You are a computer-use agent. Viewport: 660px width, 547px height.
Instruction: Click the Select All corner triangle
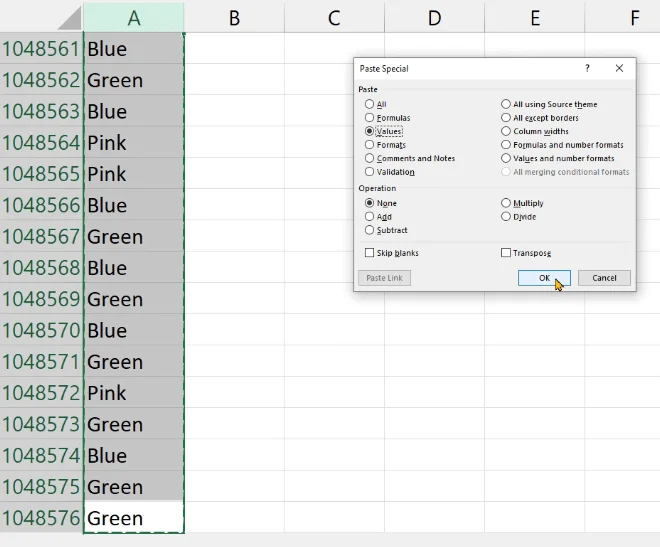click(x=70, y=19)
